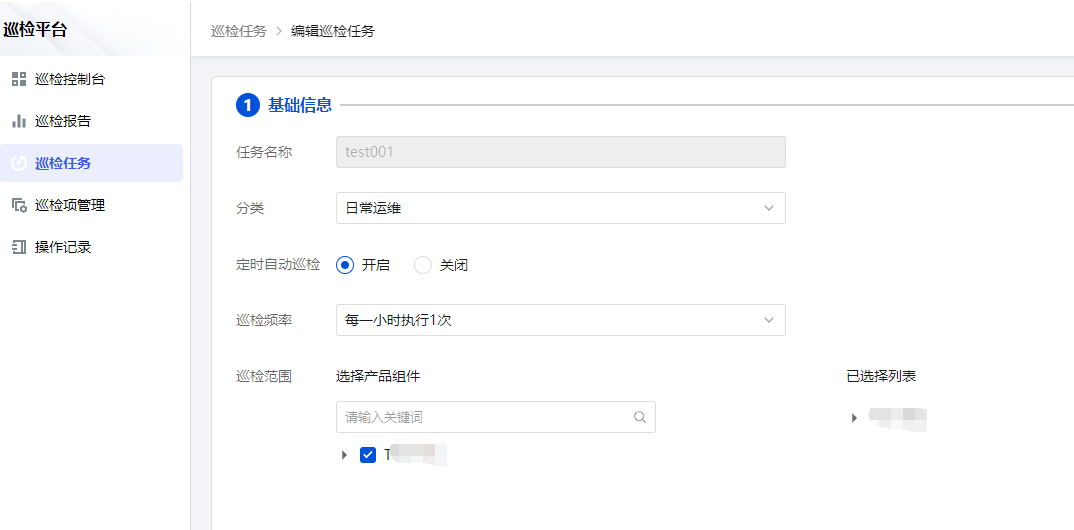This screenshot has height=530, width=1074.
Task: Click the 巡检平台 title
Action: tap(36, 29)
